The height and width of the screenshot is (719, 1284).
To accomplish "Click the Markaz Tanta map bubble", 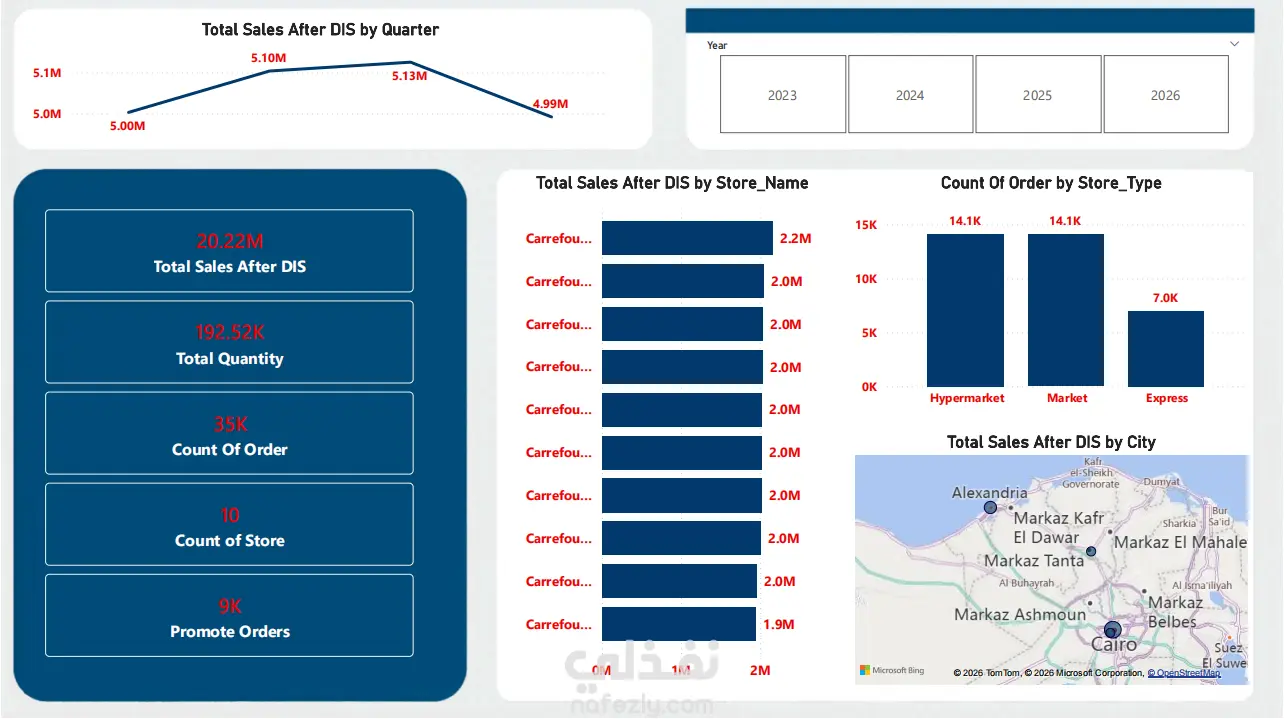I will 1091,552.
